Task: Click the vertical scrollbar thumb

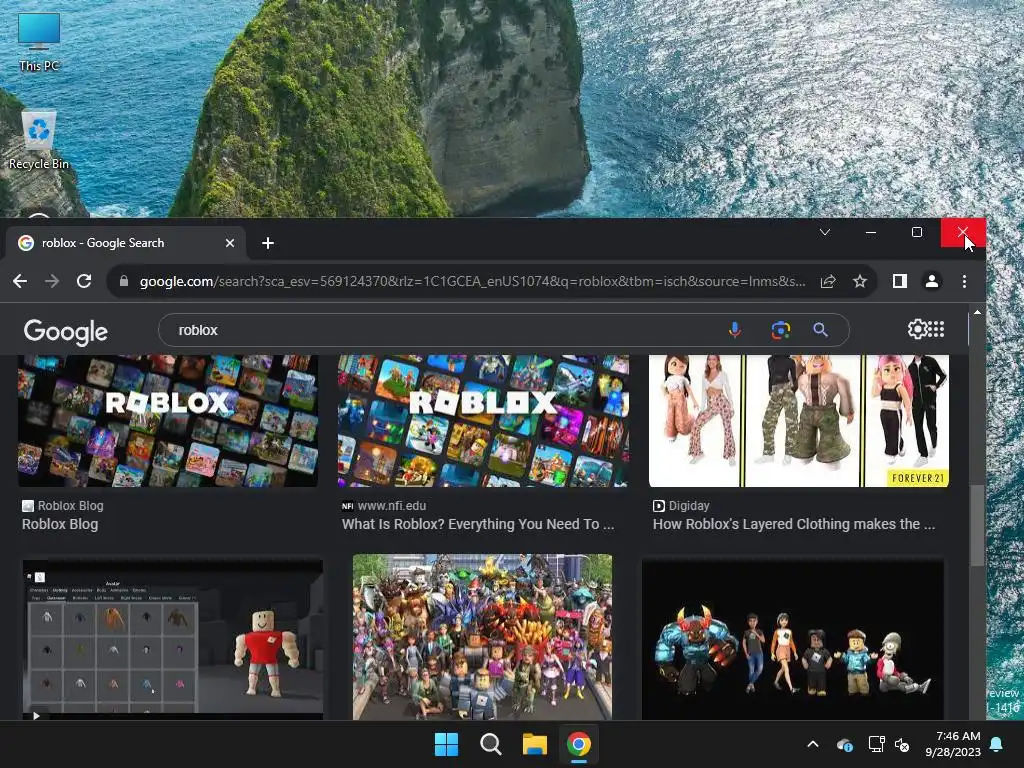Action: (x=977, y=526)
